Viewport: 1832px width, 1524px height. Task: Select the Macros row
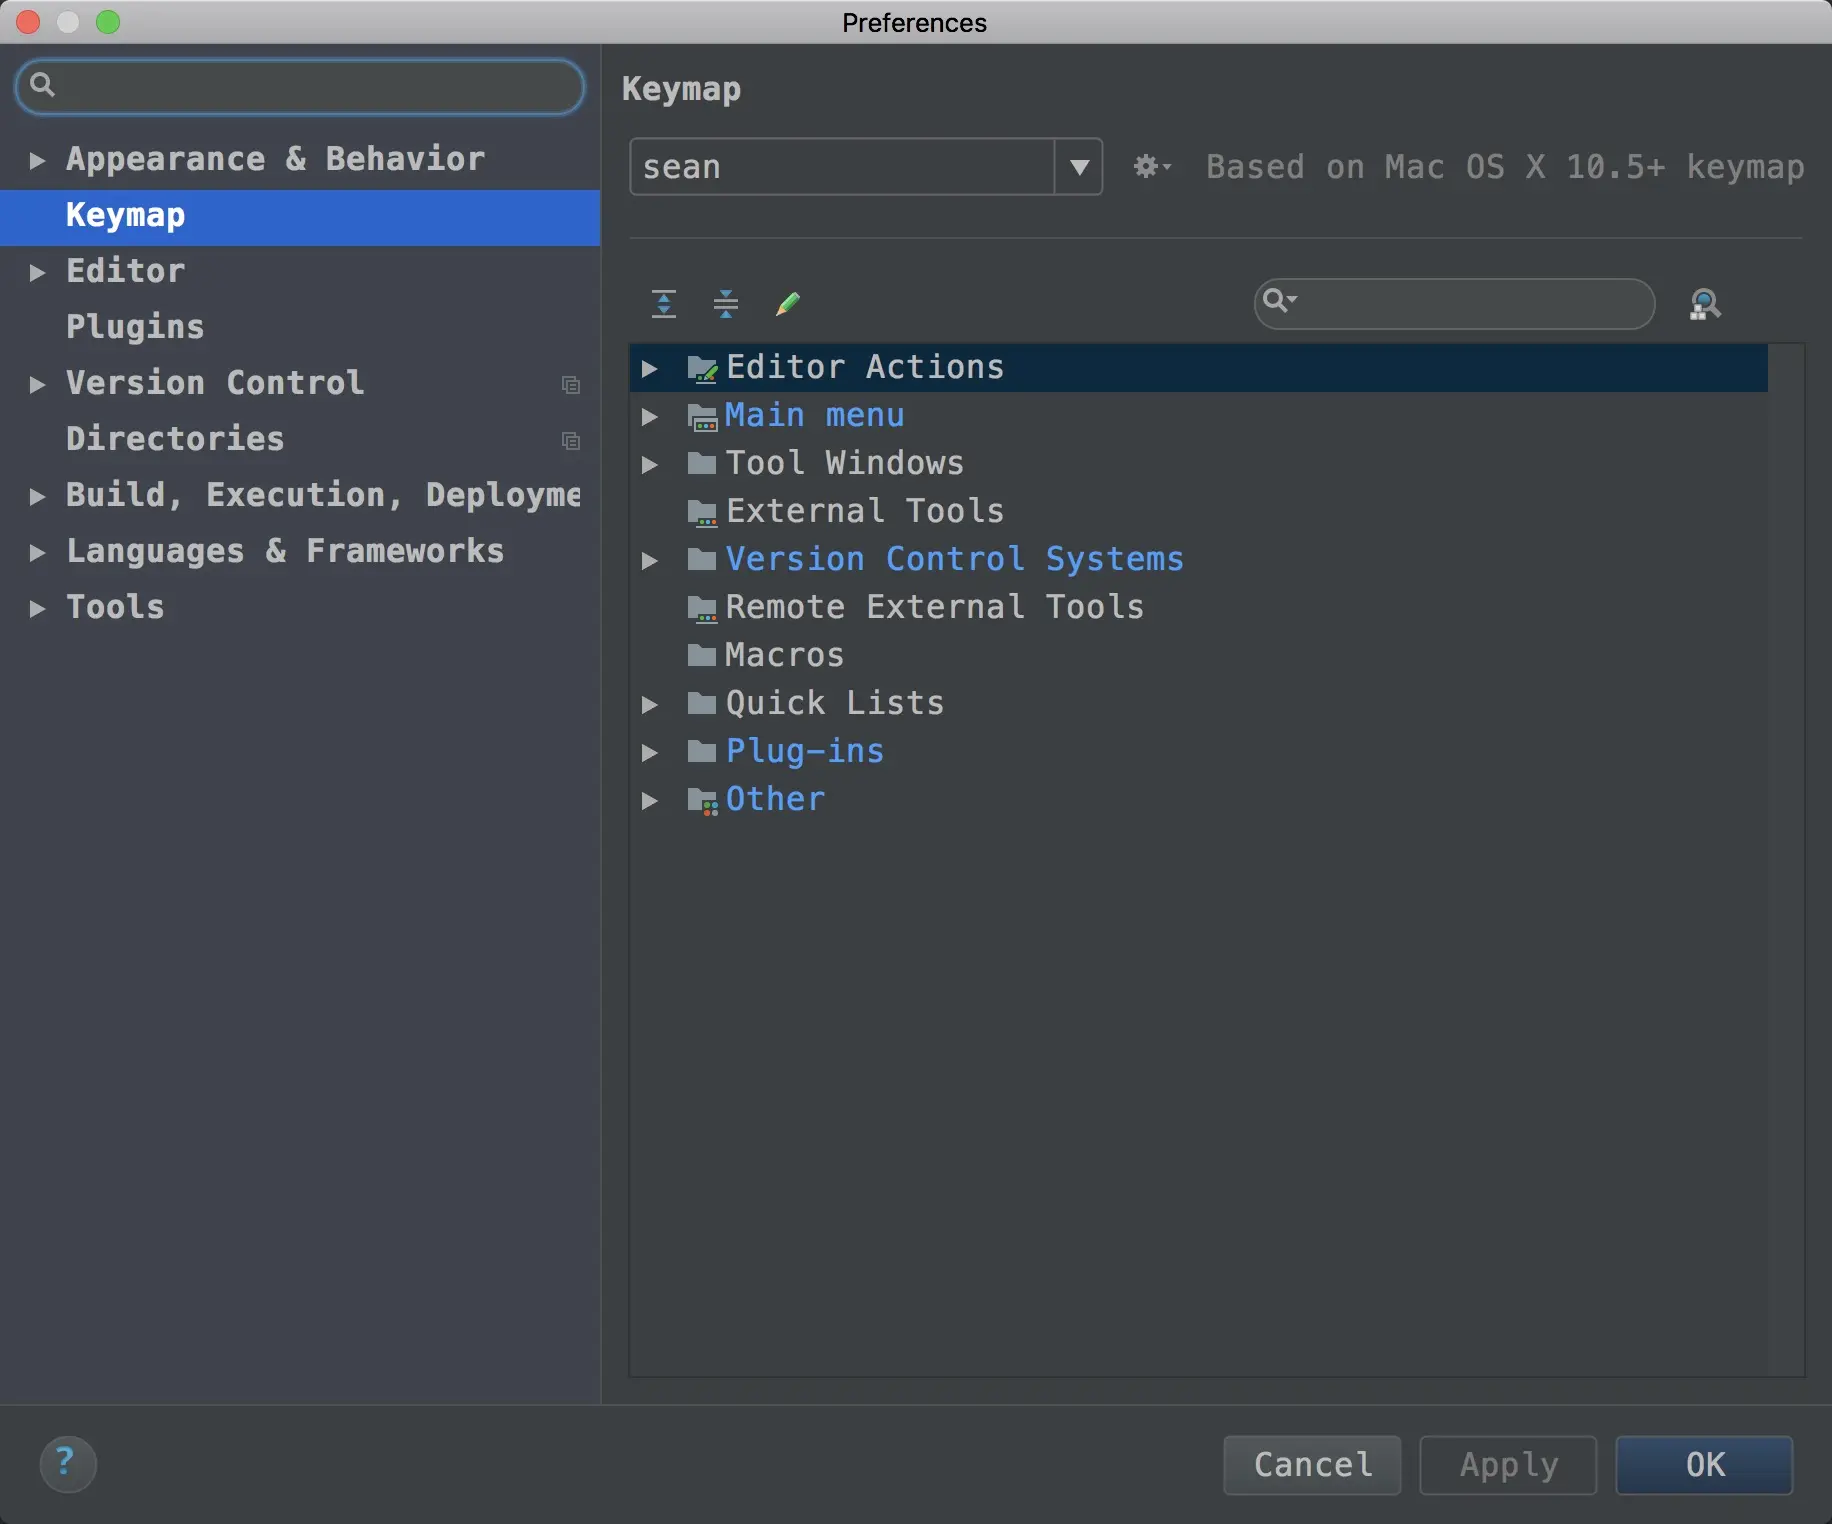point(1199,656)
